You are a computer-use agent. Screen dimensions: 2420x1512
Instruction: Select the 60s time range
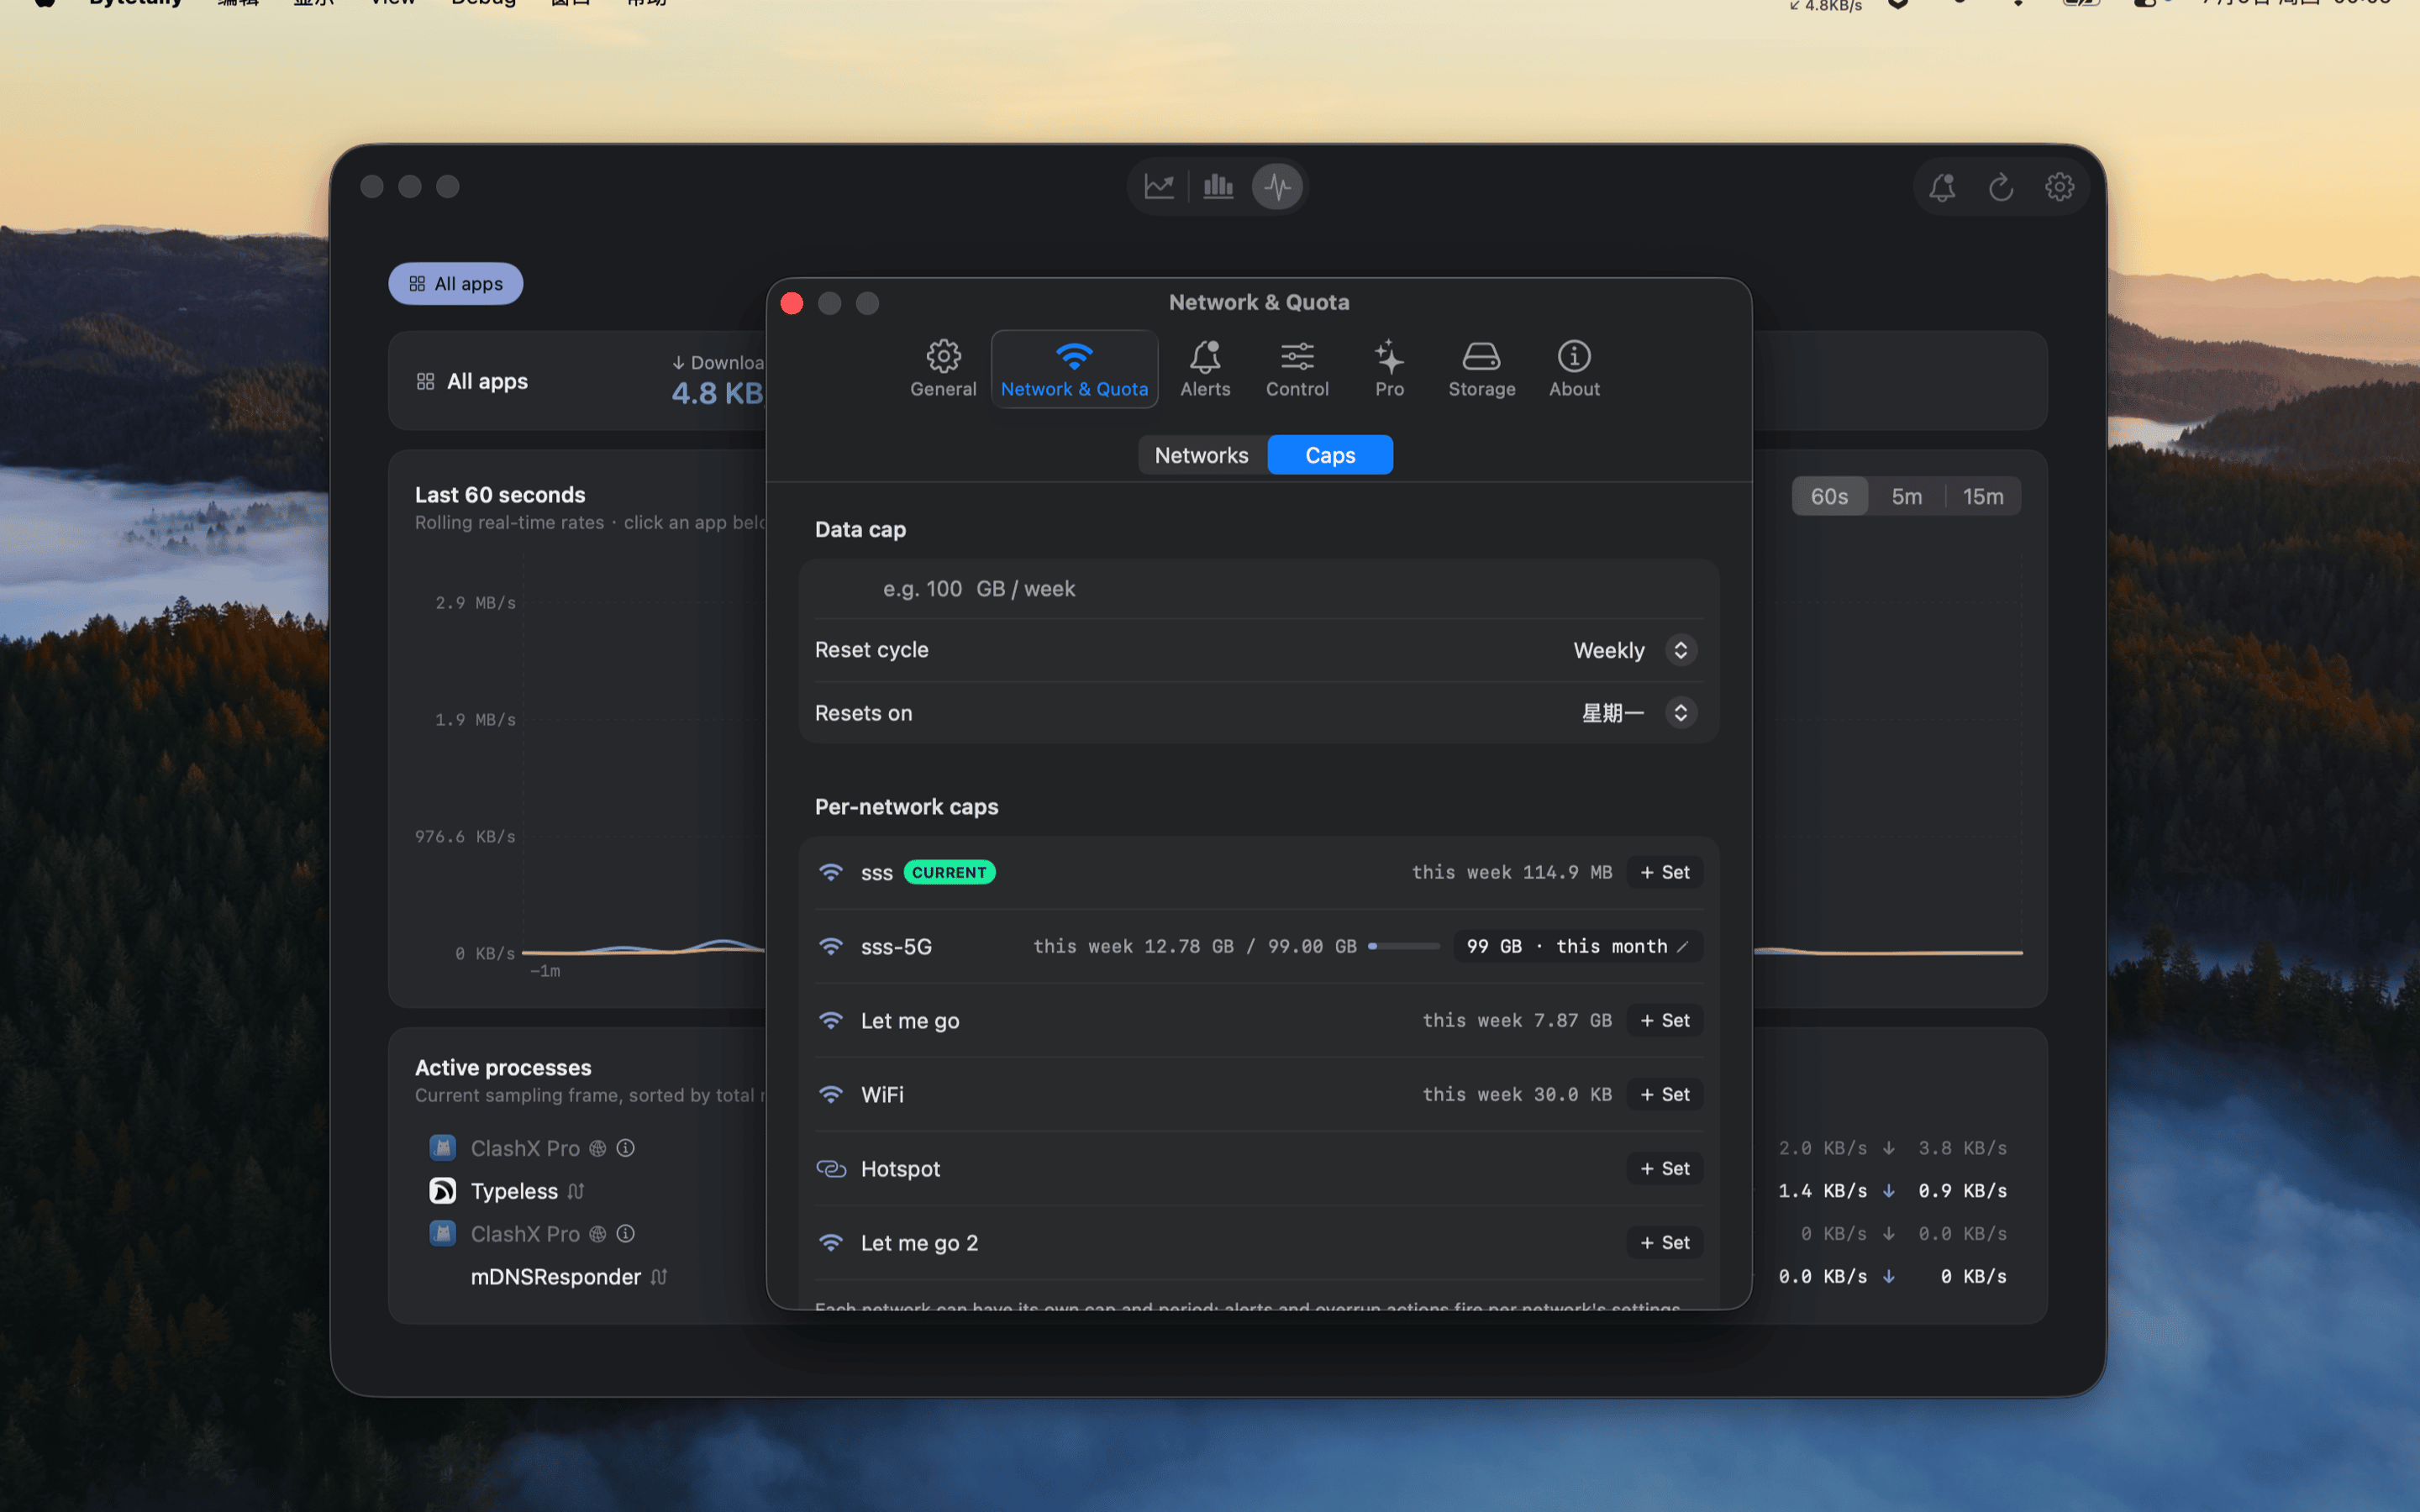pyautogui.click(x=1829, y=496)
